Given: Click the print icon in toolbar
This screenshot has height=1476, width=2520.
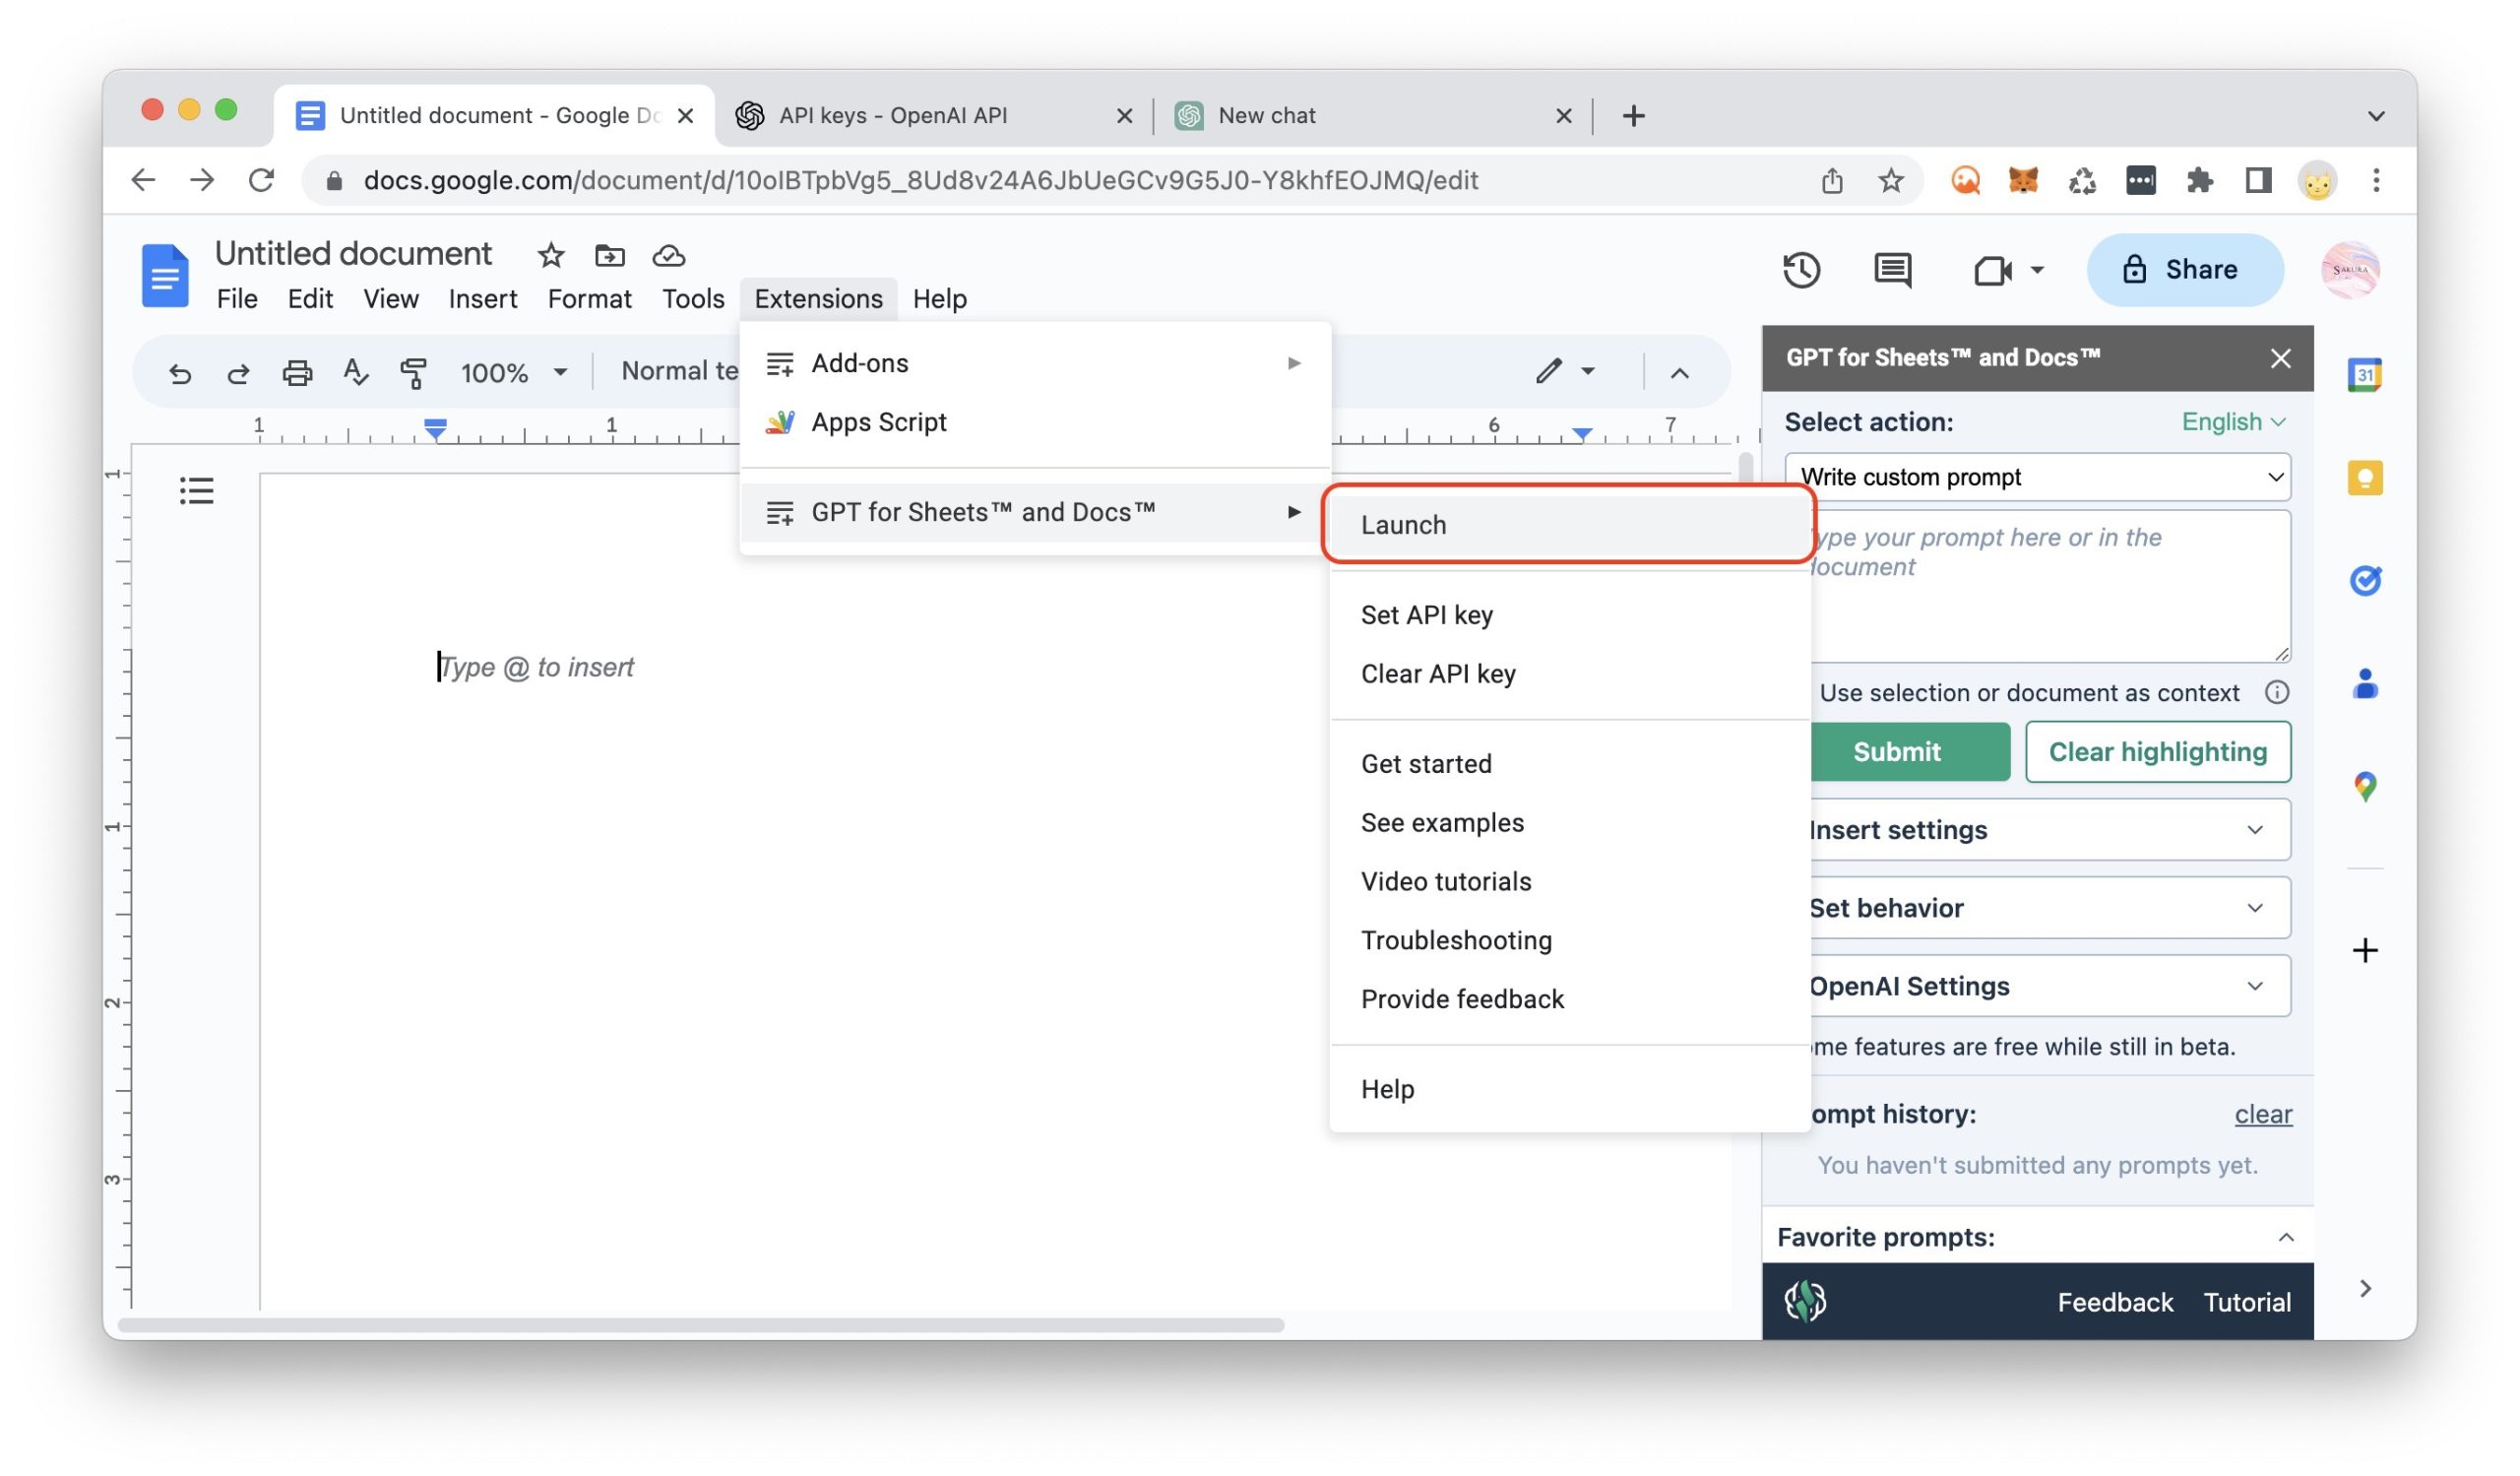Looking at the screenshot, I should [x=297, y=373].
